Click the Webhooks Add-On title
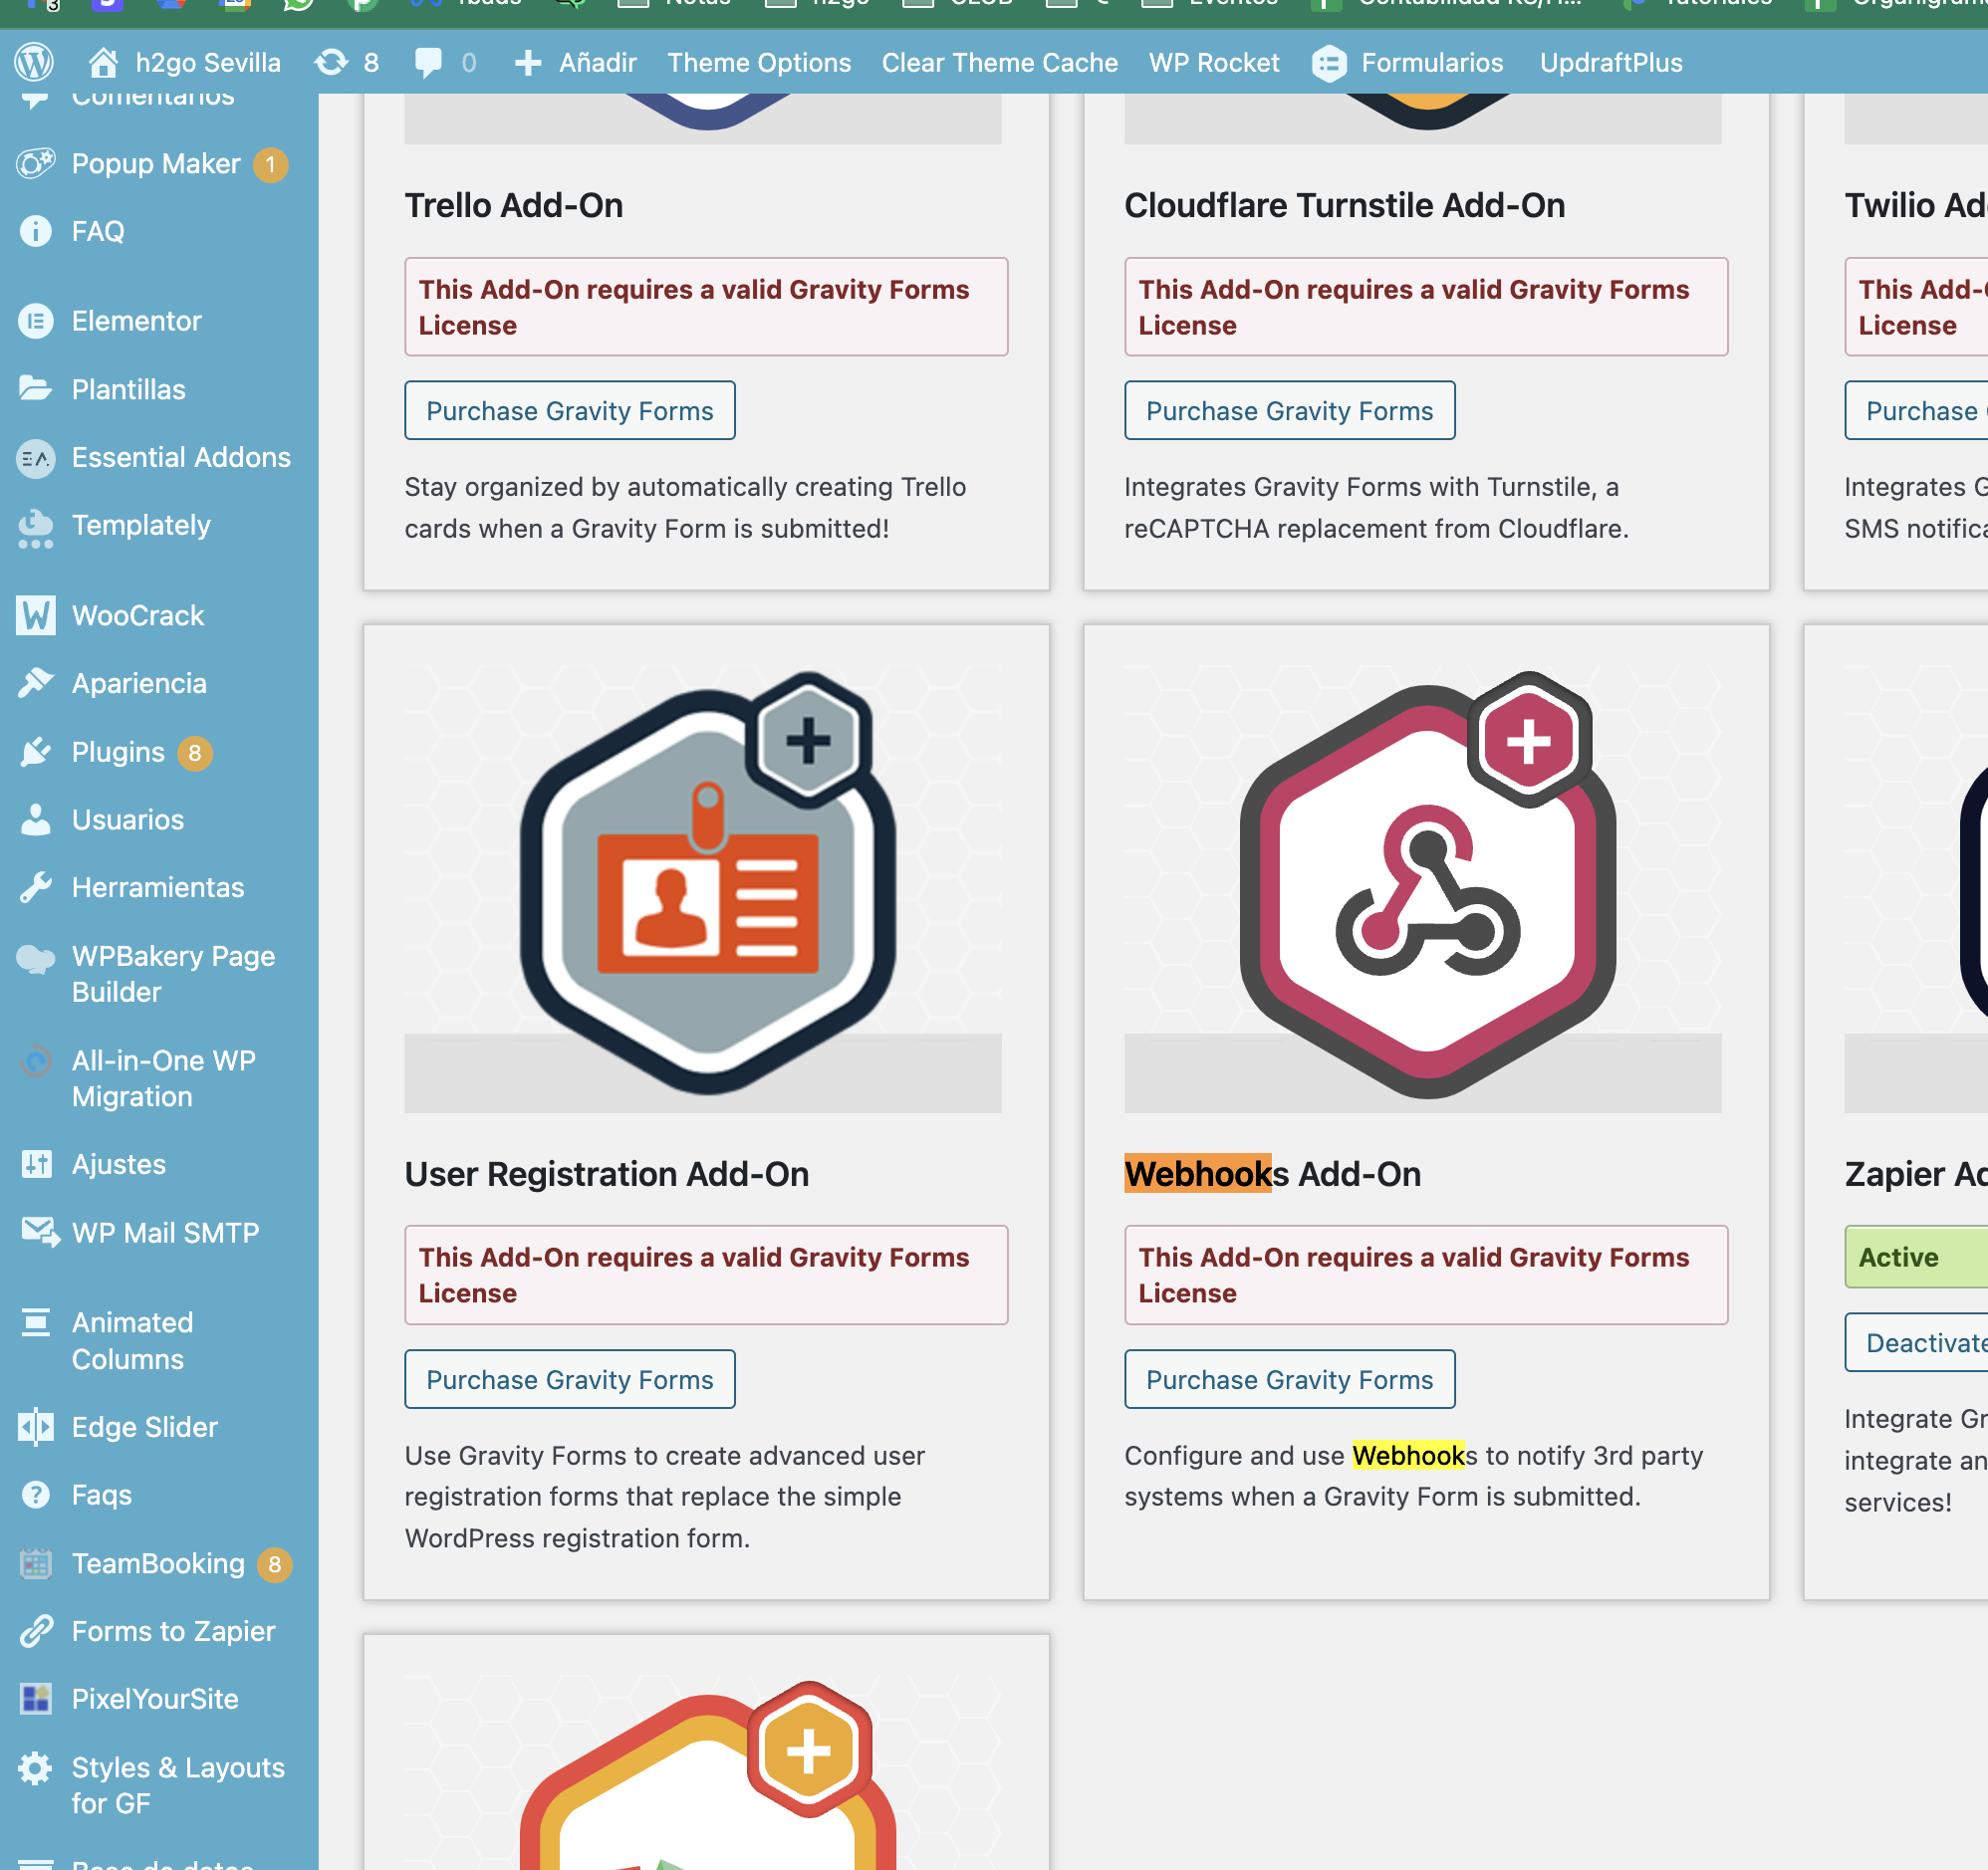1988x1870 pixels. pyautogui.click(x=1273, y=1174)
